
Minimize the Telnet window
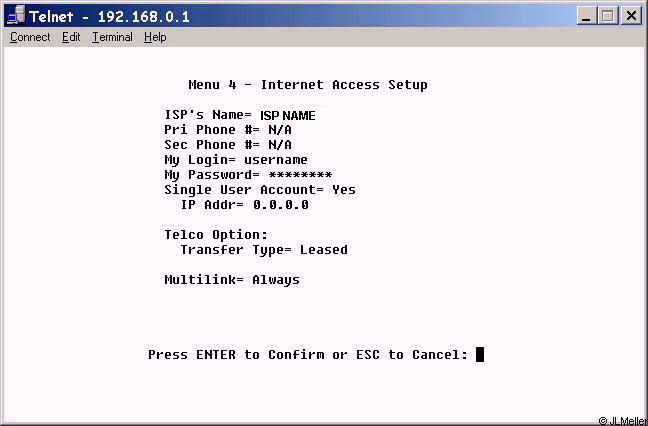[x=586, y=16]
